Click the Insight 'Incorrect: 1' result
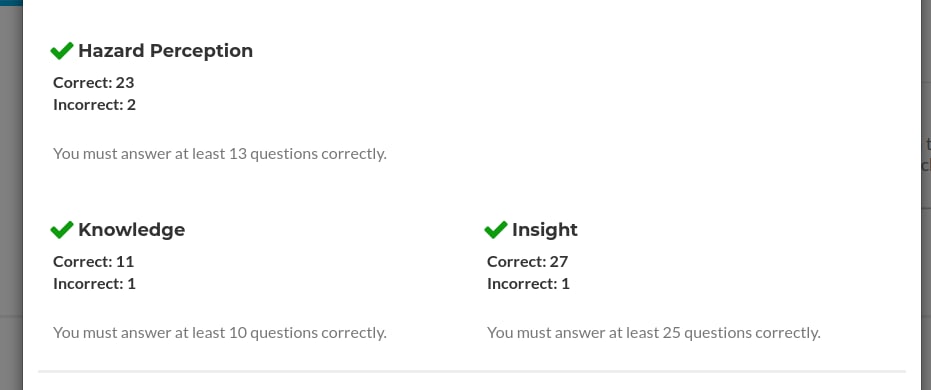Image resolution: width=931 pixels, height=390 pixels. [528, 284]
